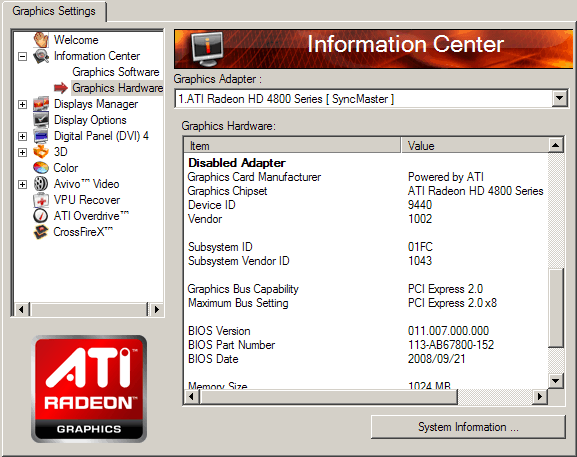The height and width of the screenshot is (457, 577).
Task: Click the System Information button
Action: pyautogui.click(x=468, y=427)
